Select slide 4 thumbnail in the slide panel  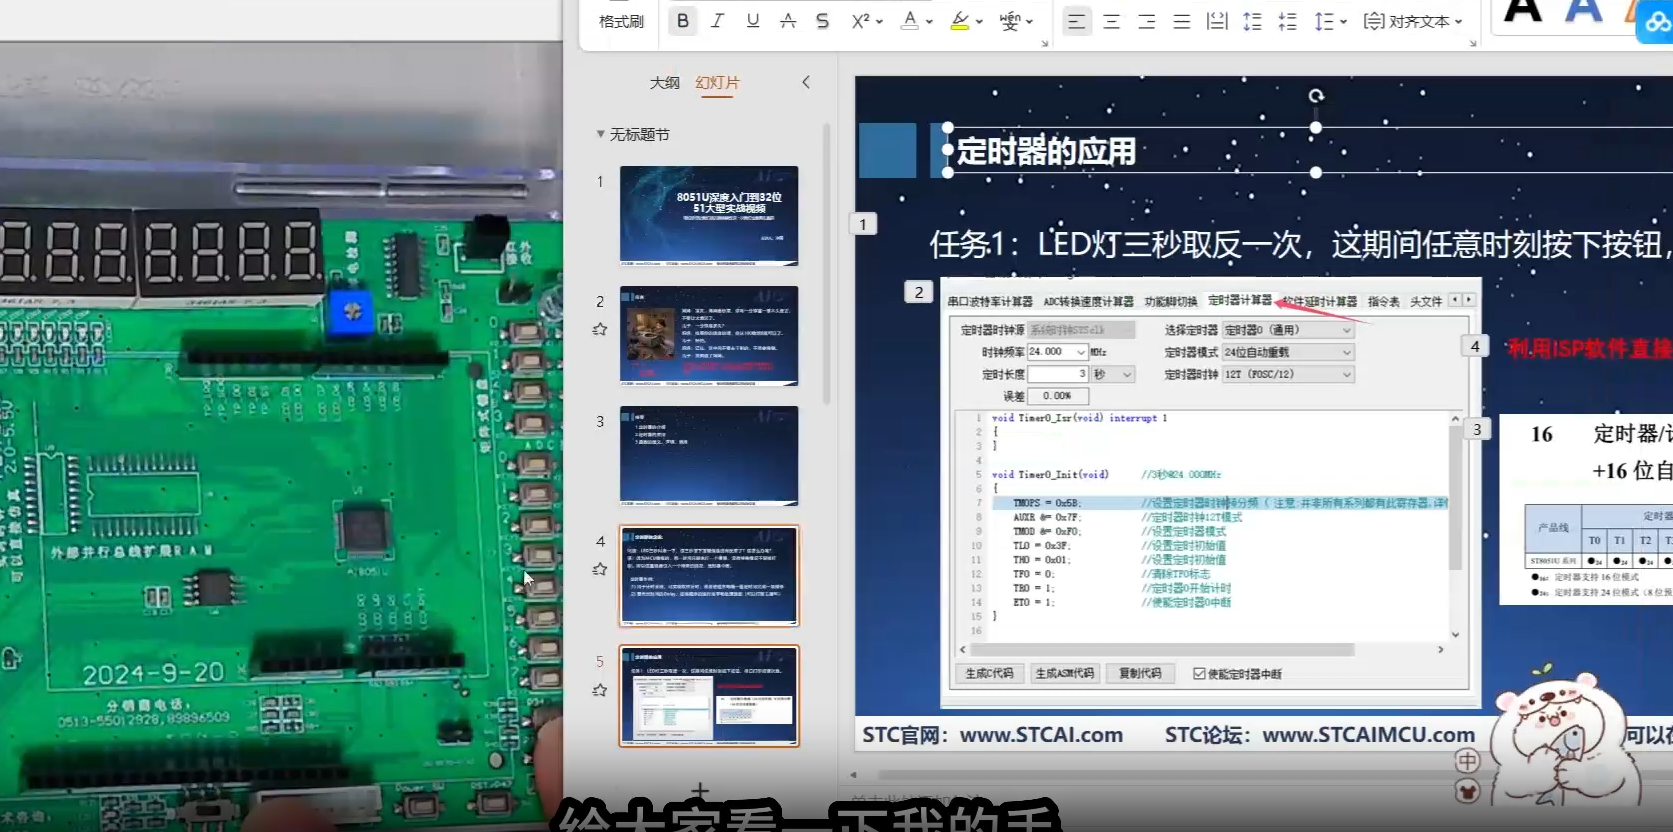709,576
